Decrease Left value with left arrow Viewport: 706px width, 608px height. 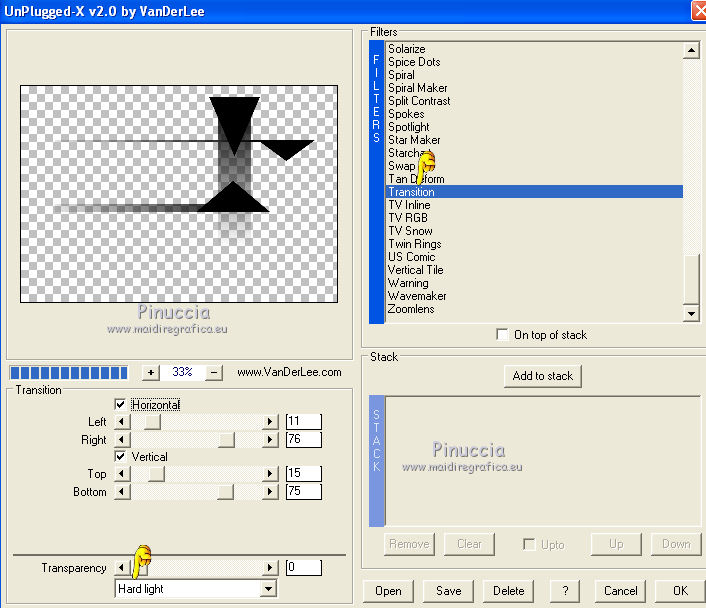pyautogui.click(x=122, y=422)
